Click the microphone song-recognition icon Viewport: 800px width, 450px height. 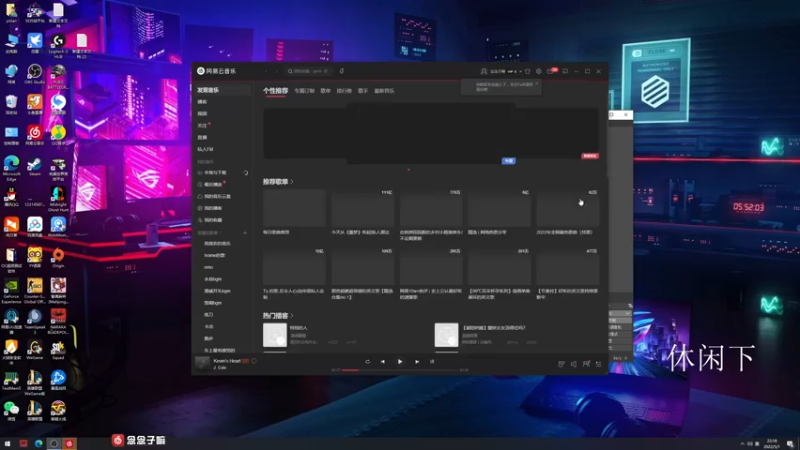(x=341, y=71)
